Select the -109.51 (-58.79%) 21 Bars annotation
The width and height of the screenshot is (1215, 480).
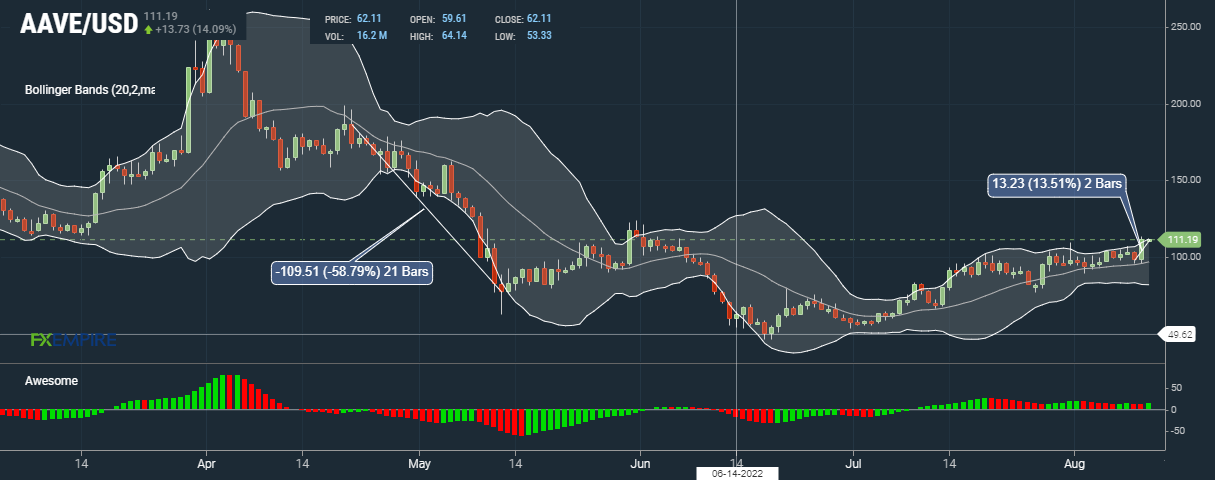click(x=352, y=271)
